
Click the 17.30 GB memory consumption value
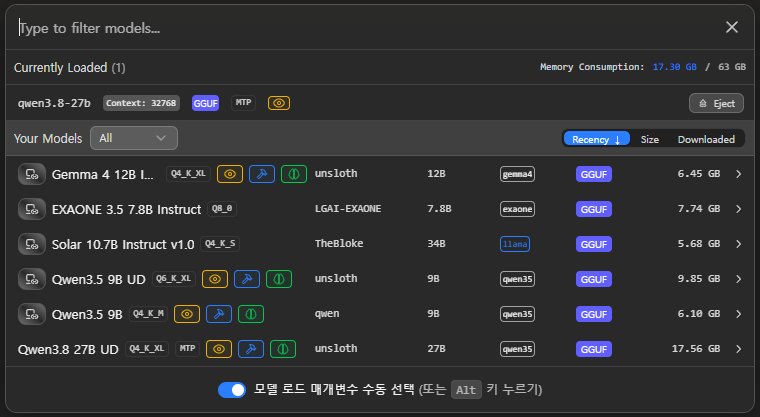point(674,67)
